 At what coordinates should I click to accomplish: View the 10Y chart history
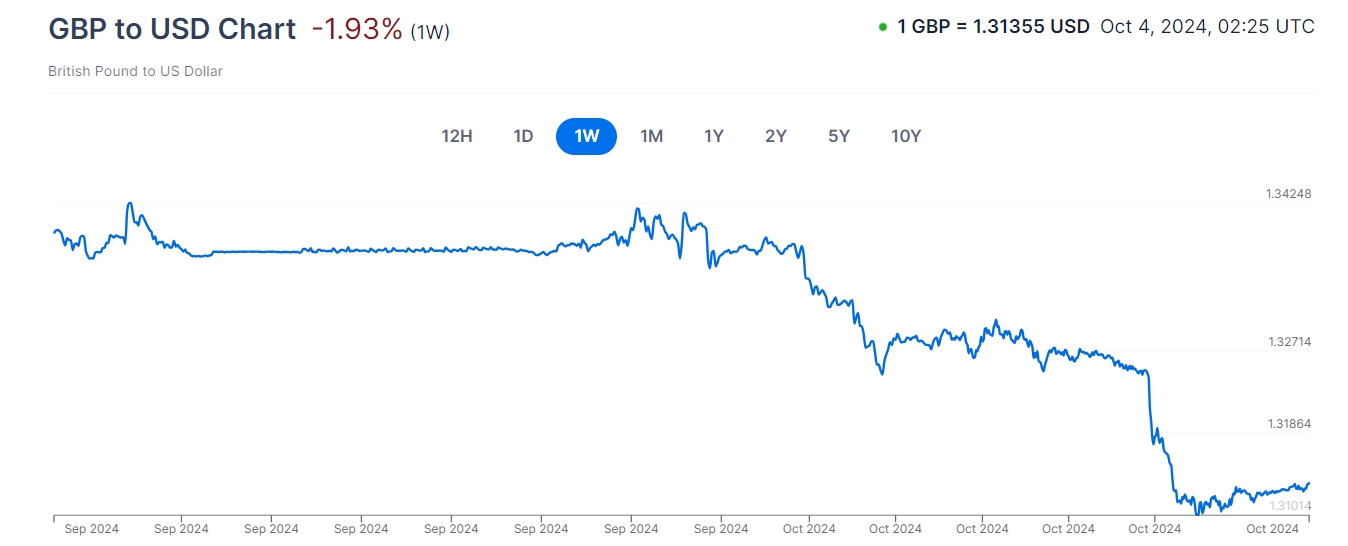pyautogui.click(x=906, y=136)
